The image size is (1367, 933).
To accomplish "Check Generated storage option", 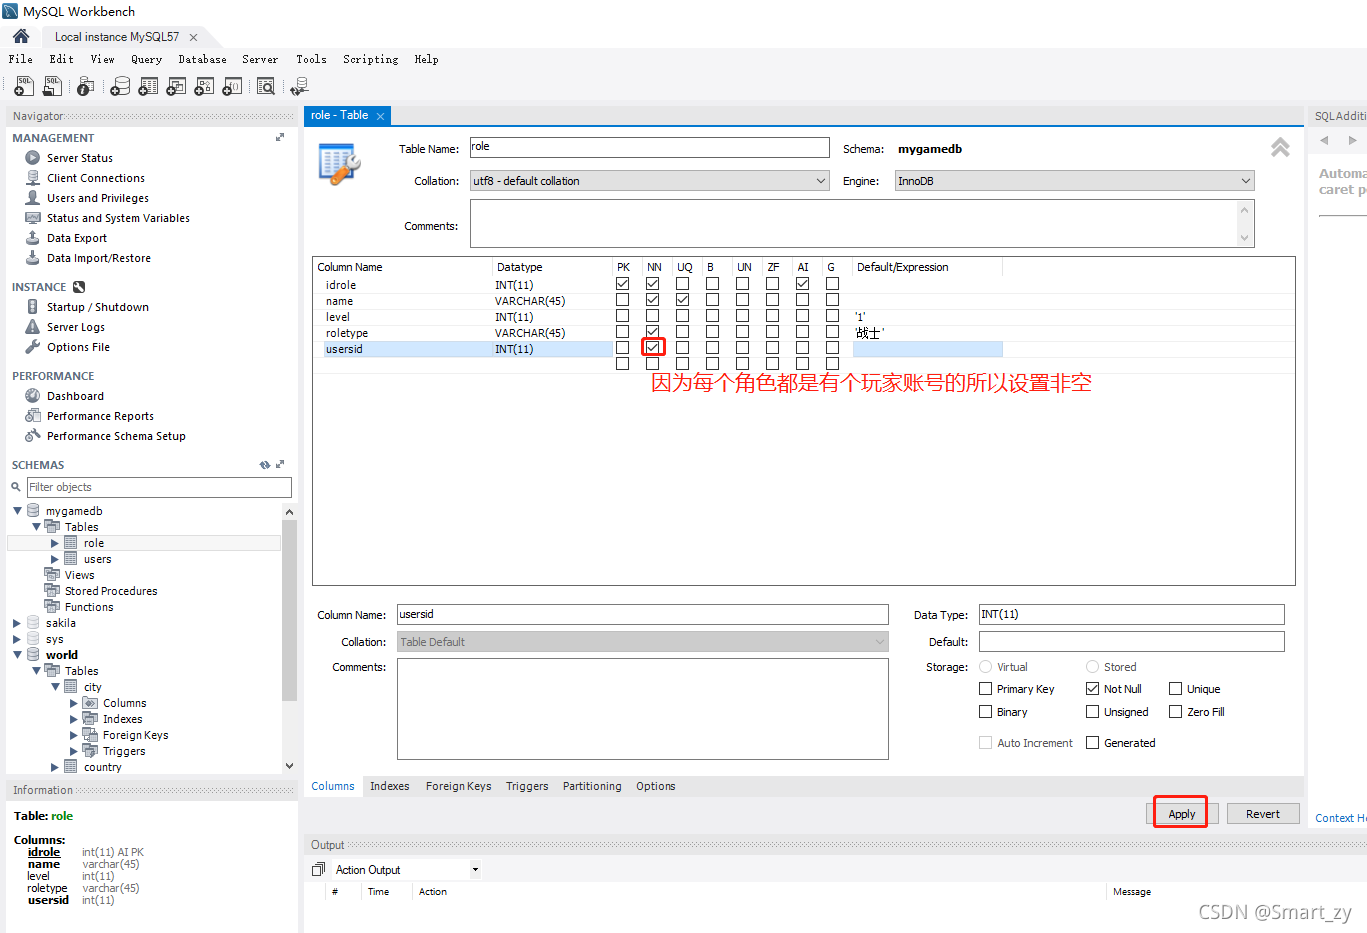I will [1093, 743].
